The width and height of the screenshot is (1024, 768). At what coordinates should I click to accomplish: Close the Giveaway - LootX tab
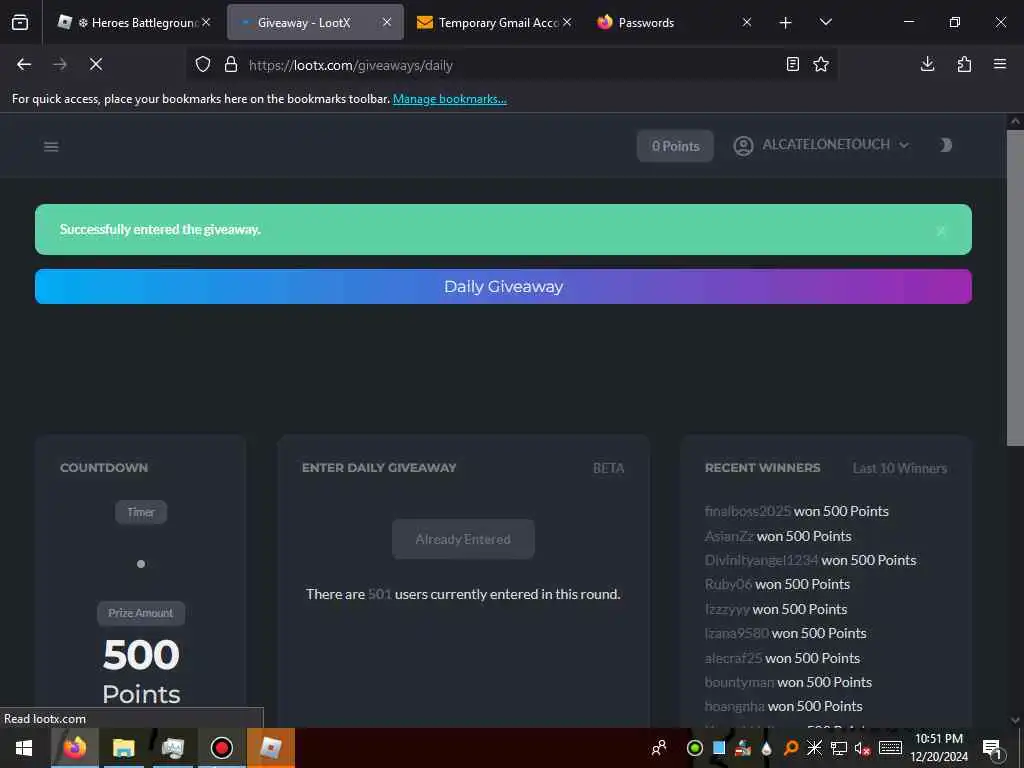[387, 22]
